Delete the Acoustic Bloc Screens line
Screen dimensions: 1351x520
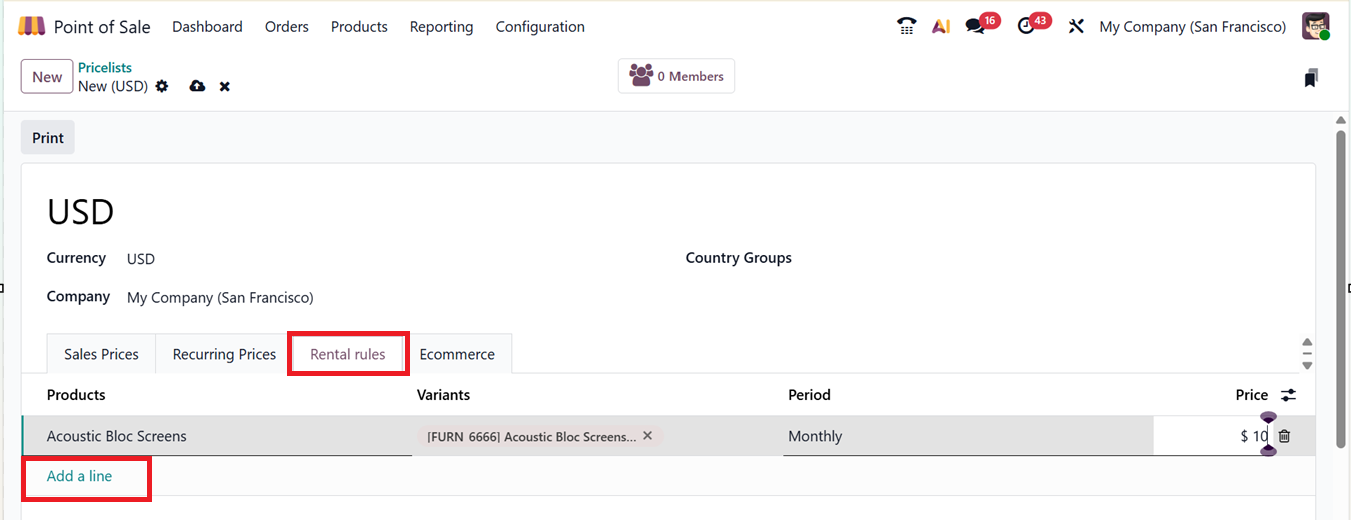click(1285, 436)
